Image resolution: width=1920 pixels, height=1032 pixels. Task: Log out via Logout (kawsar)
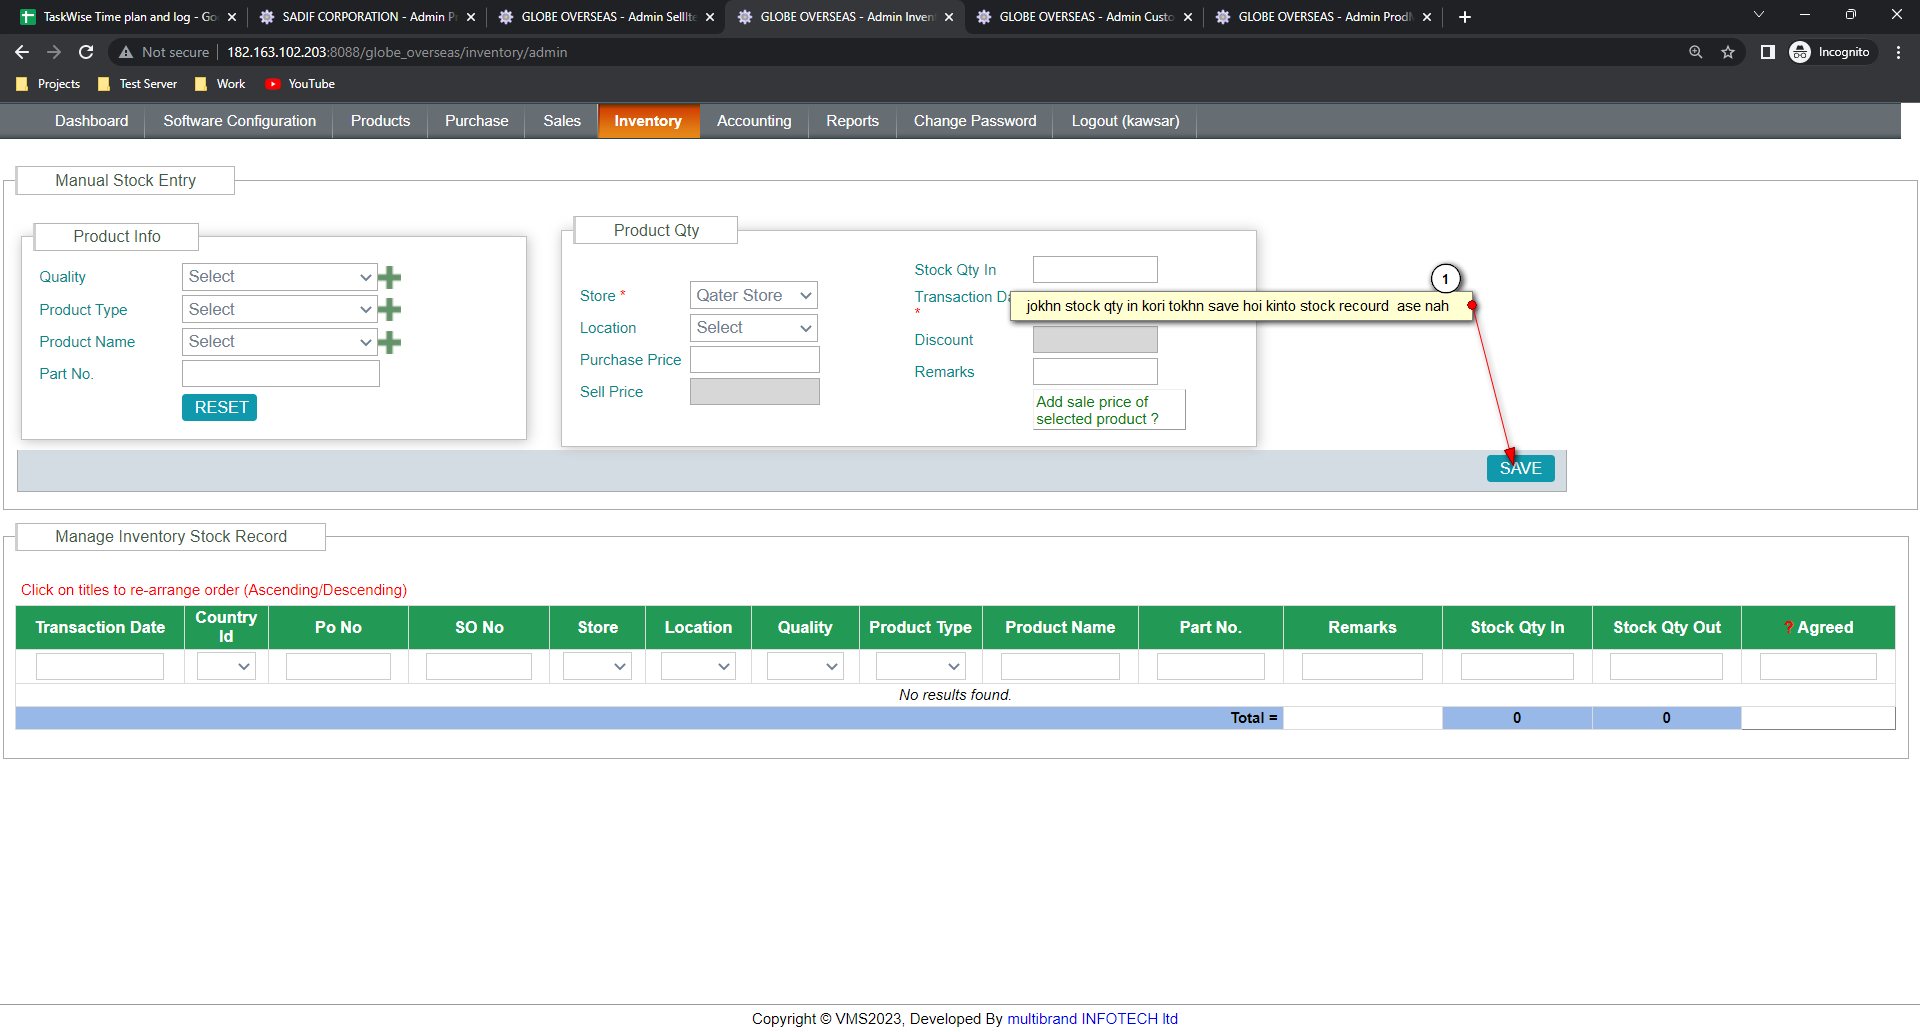(x=1126, y=121)
